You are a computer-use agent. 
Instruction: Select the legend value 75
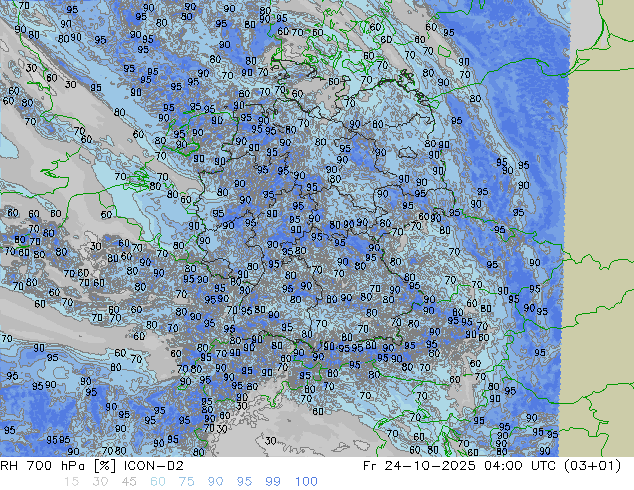point(186,482)
